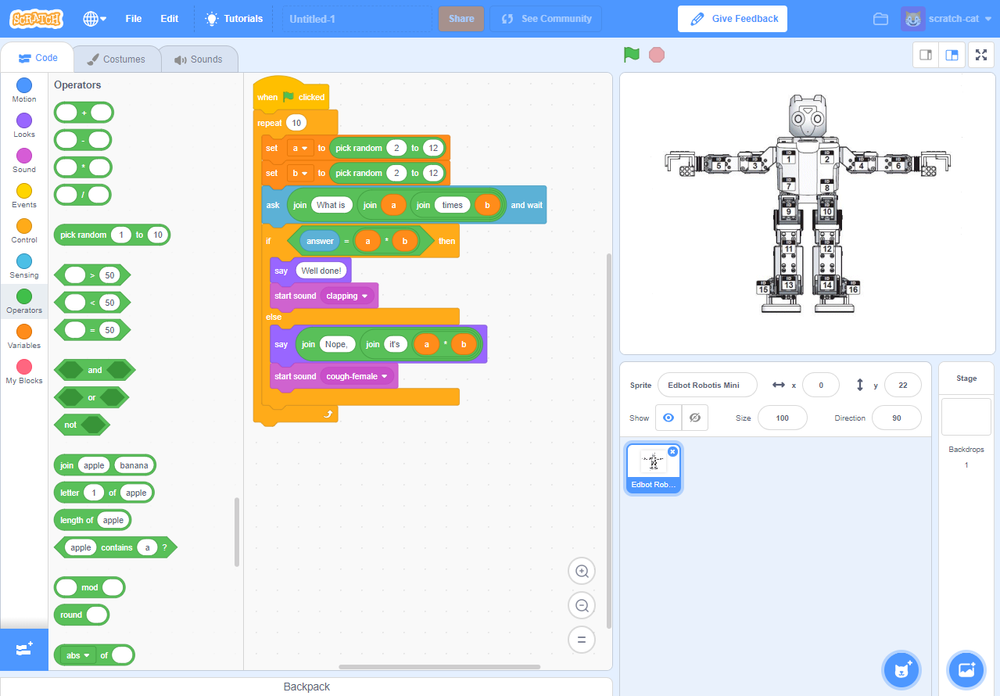Click the sprite x position input field
The image size is (1000, 696).
(x=820, y=384)
